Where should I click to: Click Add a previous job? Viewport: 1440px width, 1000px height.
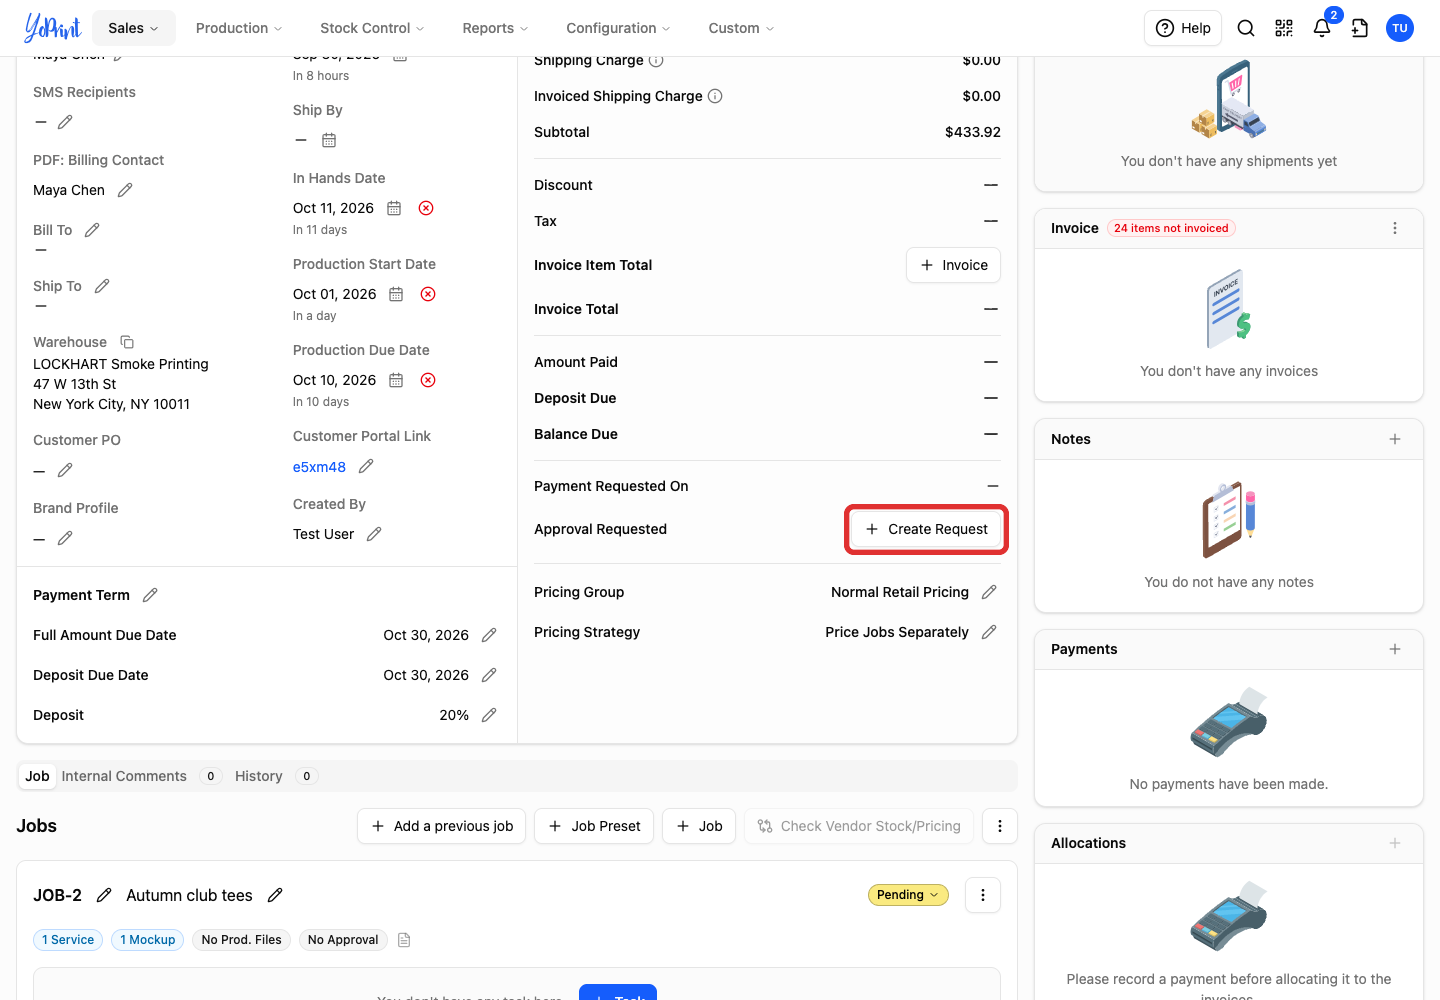[442, 826]
